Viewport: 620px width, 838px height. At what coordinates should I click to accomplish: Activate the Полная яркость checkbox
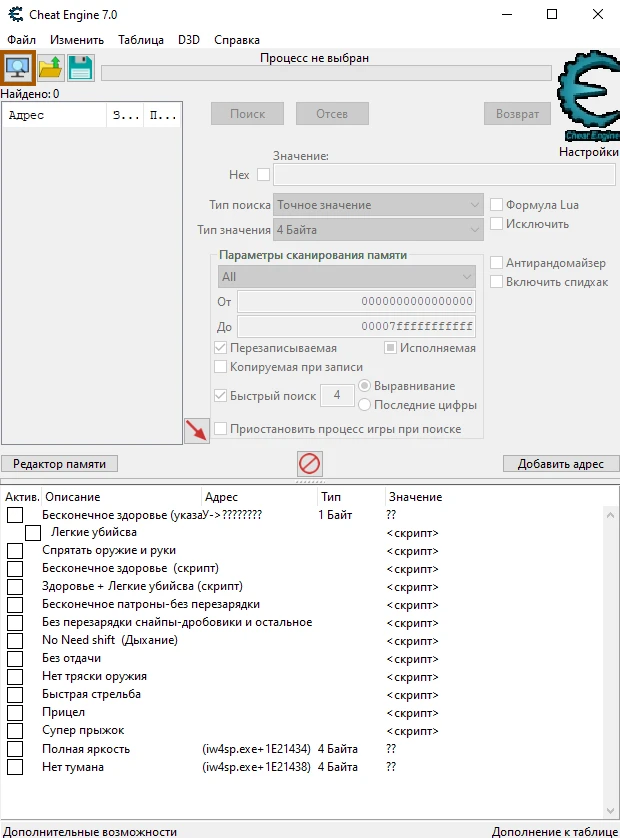[x=15, y=749]
